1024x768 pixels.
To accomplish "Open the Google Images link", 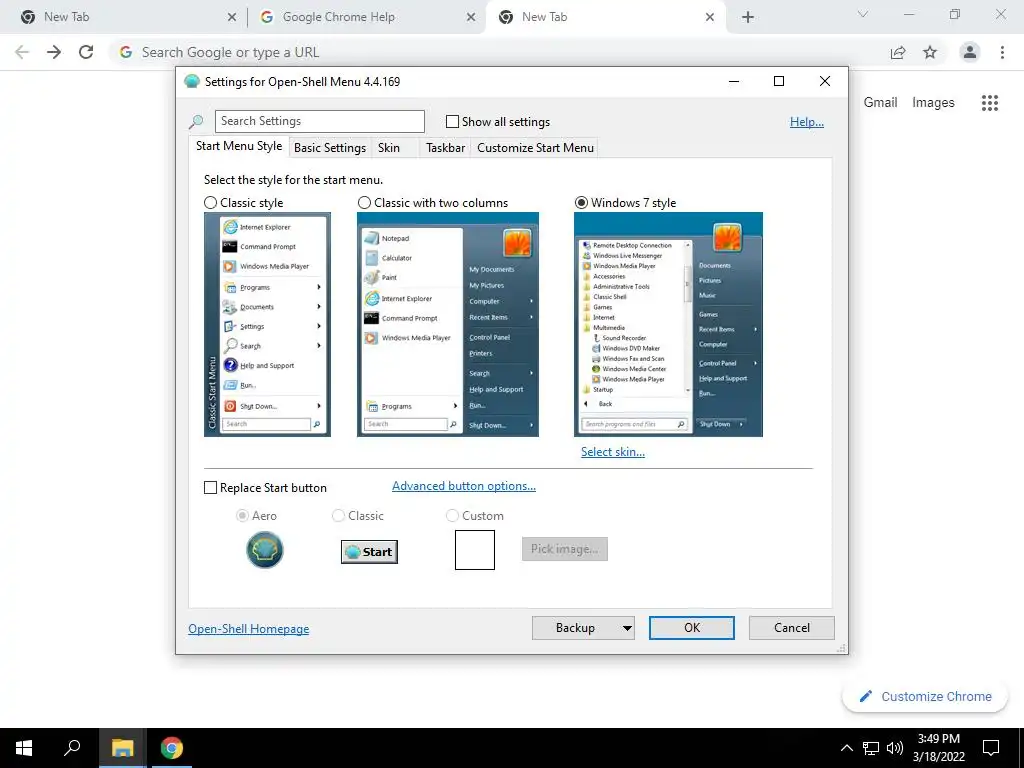I will 933,103.
